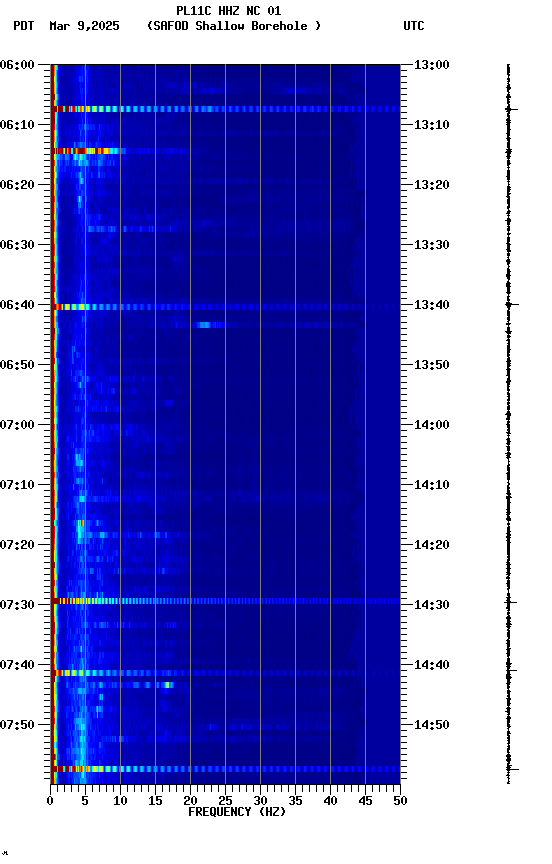This screenshot has height=864, width=552.
Task: Click the 25 Hz axis tick label
Action: tap(225, 801)
